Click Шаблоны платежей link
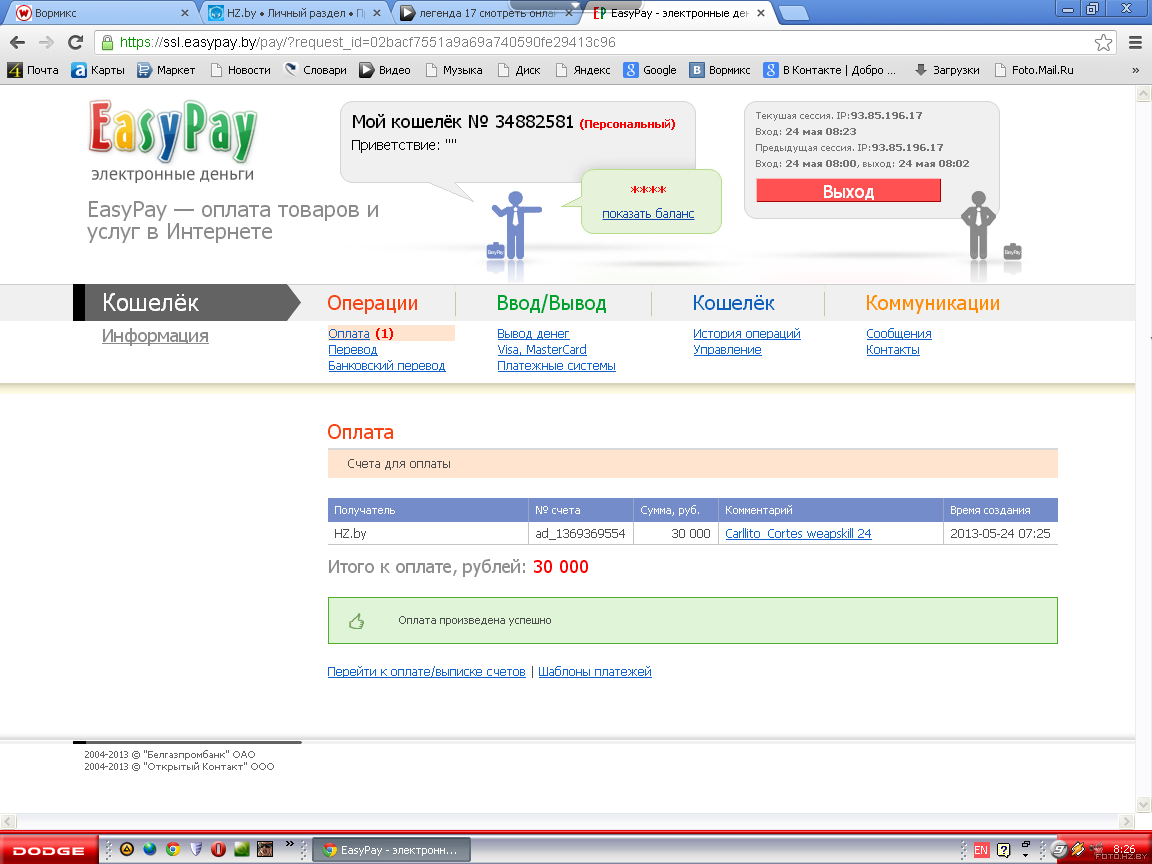This screenshot has height=864, width=1152. click(x=594, y=672)
